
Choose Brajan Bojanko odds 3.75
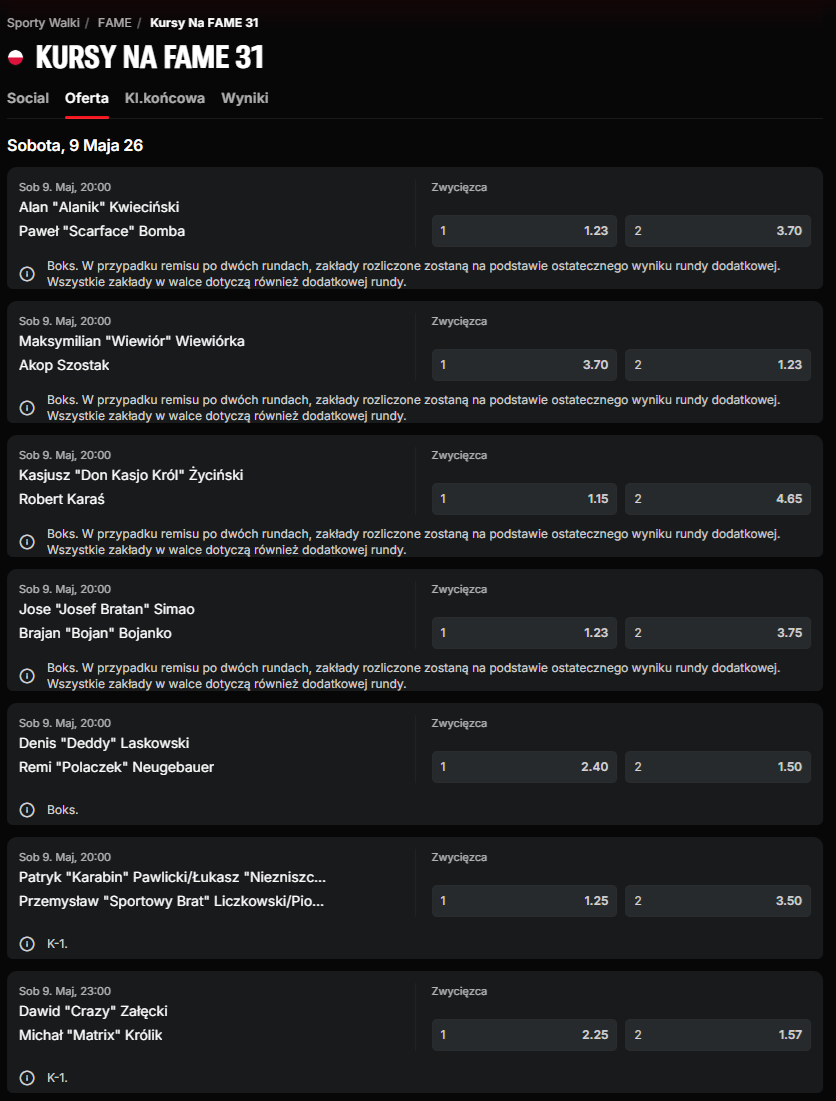coord(718,633)
